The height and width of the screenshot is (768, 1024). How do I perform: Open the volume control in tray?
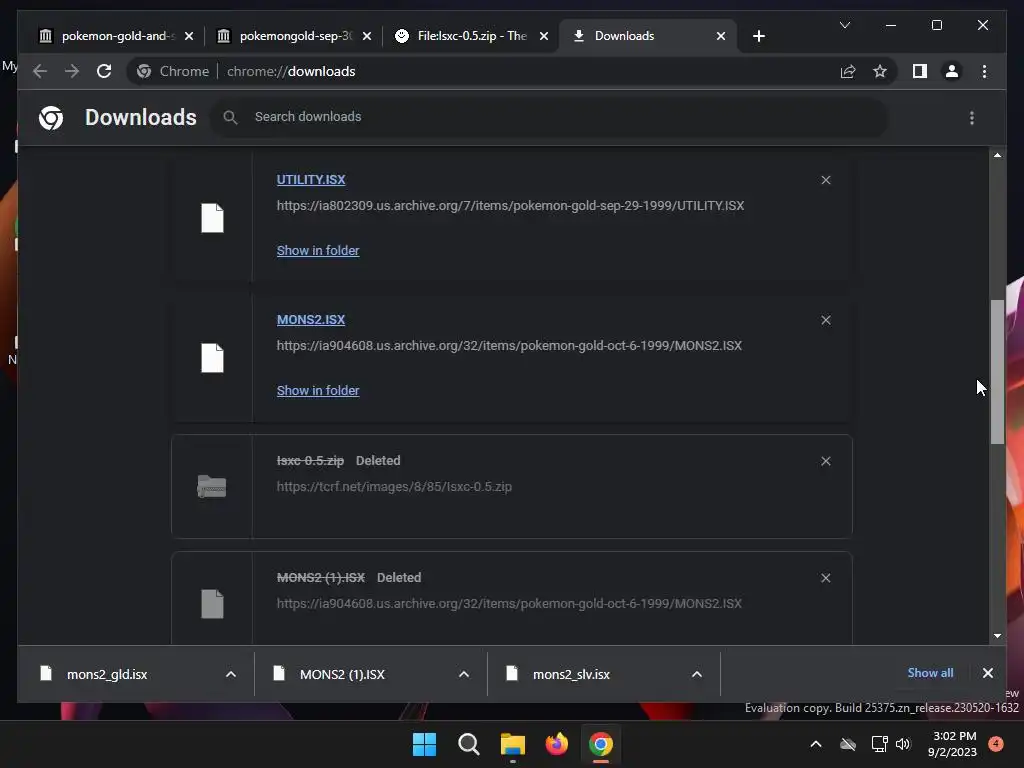coord(903,744)
